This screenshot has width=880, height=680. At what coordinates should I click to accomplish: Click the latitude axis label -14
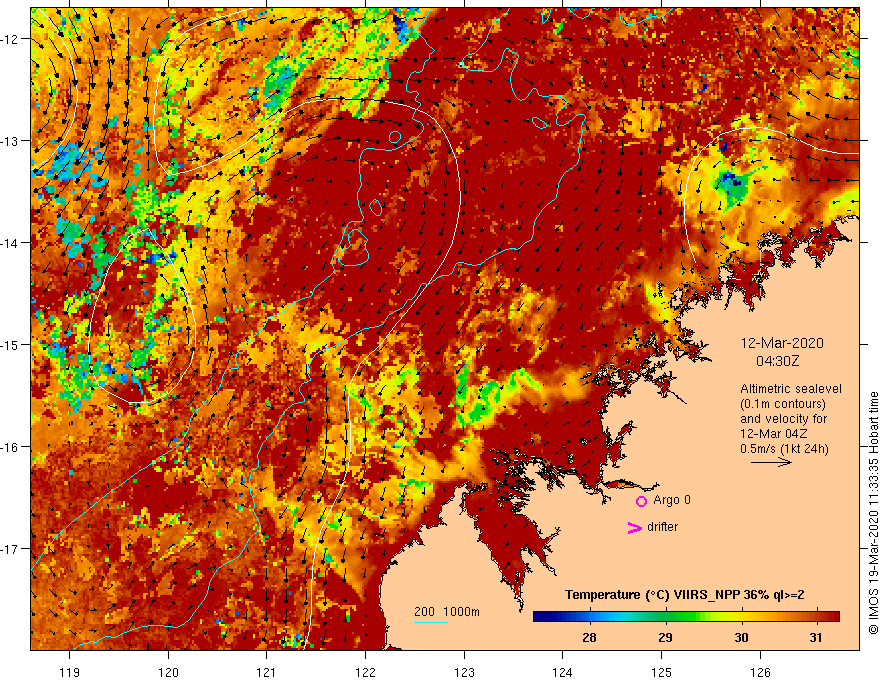point(10,243)
